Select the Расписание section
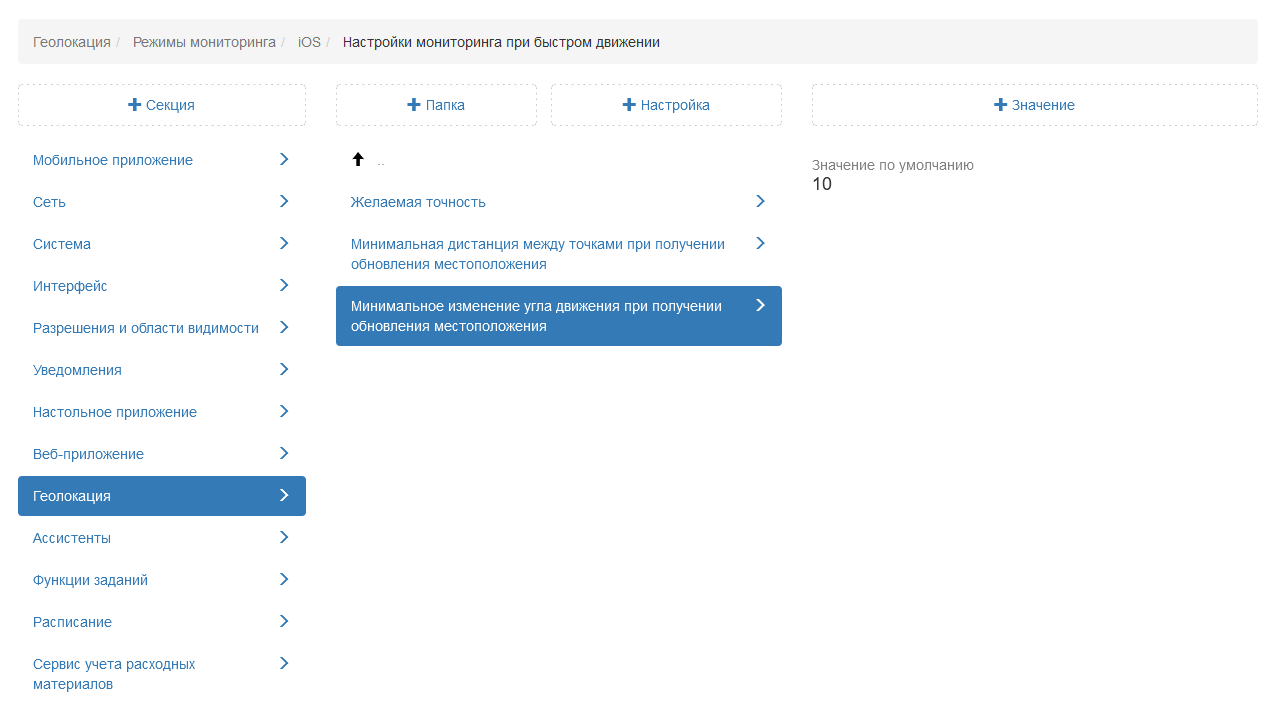 click(x=72, y=622)
